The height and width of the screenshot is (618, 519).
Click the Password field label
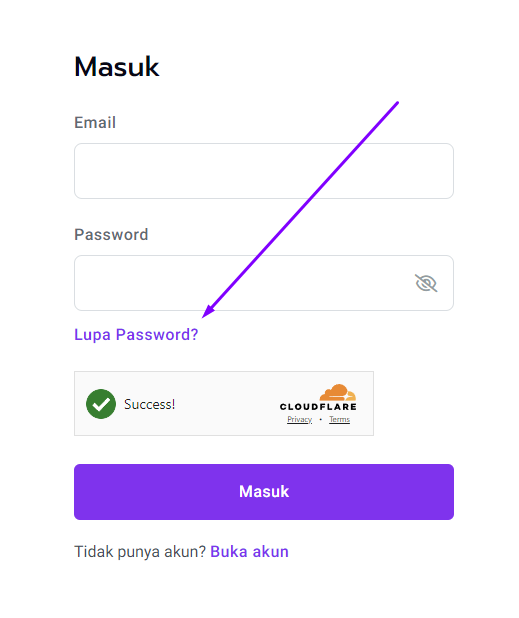(111, 235)
